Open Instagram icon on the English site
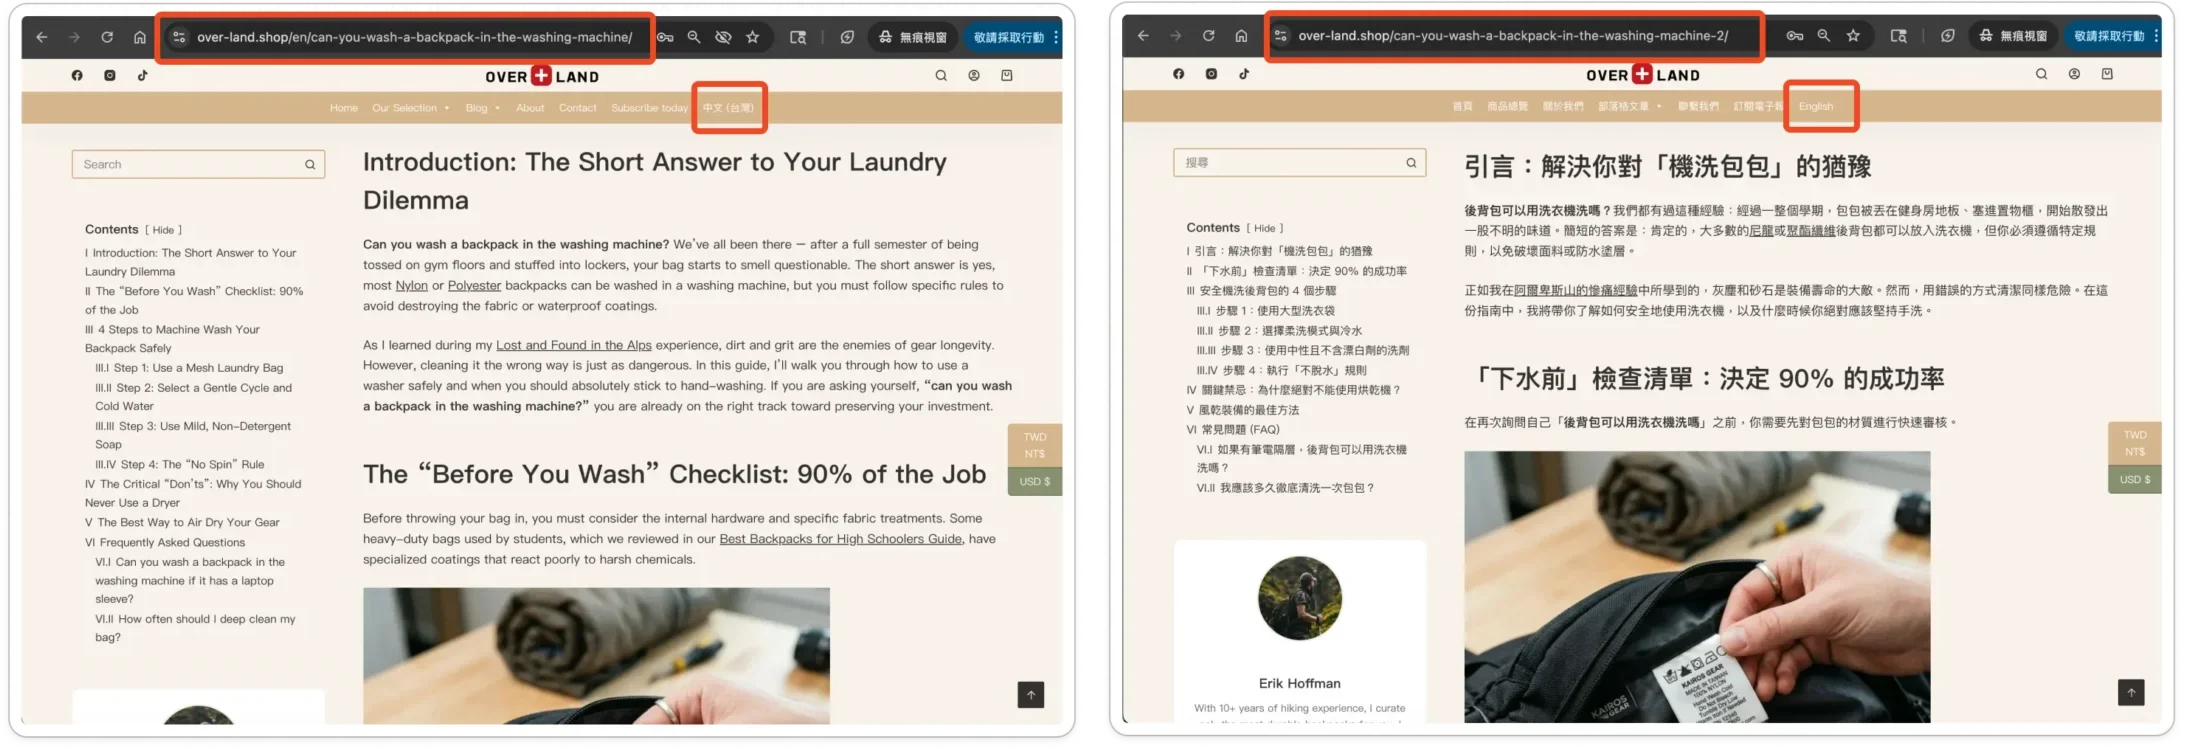Viewport: 2185px width, 747px height. coord(110,75)
